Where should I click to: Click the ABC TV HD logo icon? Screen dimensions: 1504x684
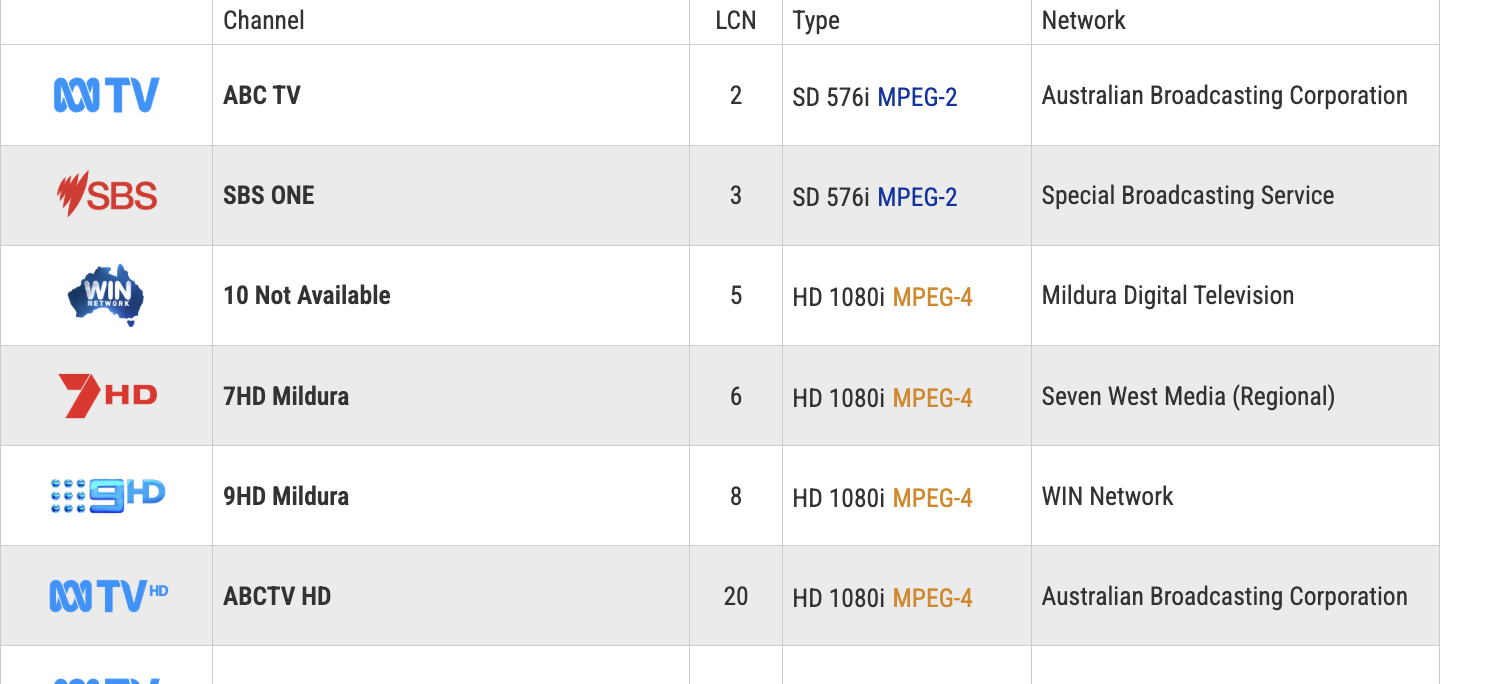[x=108, y=596]
